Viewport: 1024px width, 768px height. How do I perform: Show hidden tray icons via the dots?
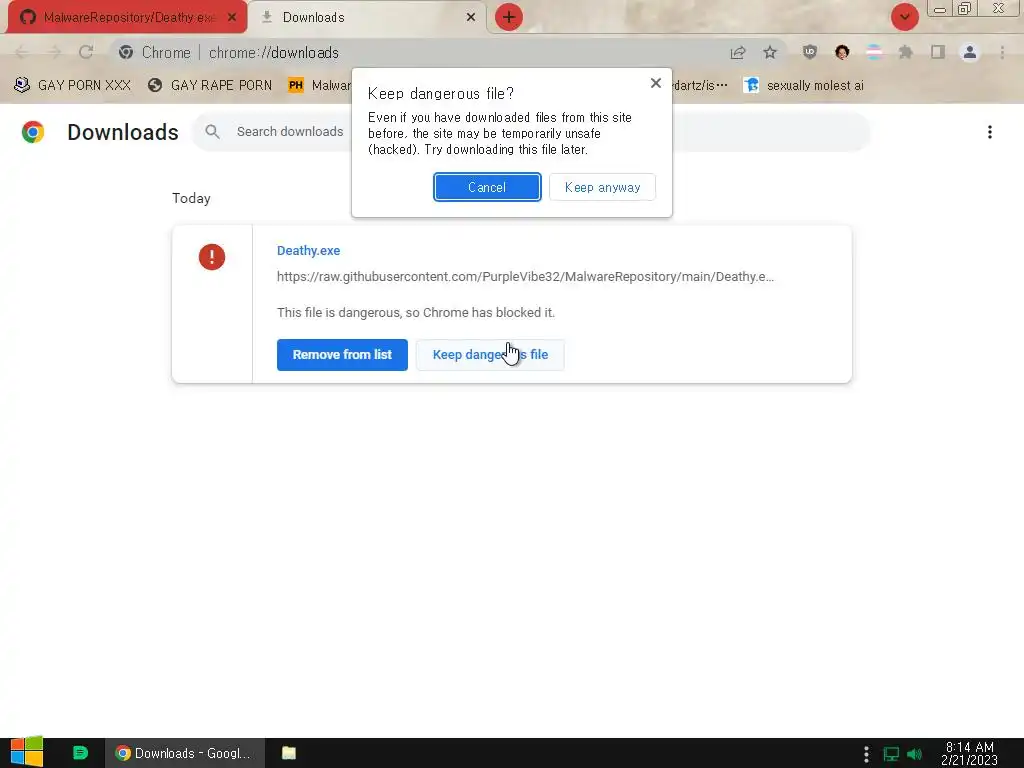pyautogui.click(x=866, y=754)
